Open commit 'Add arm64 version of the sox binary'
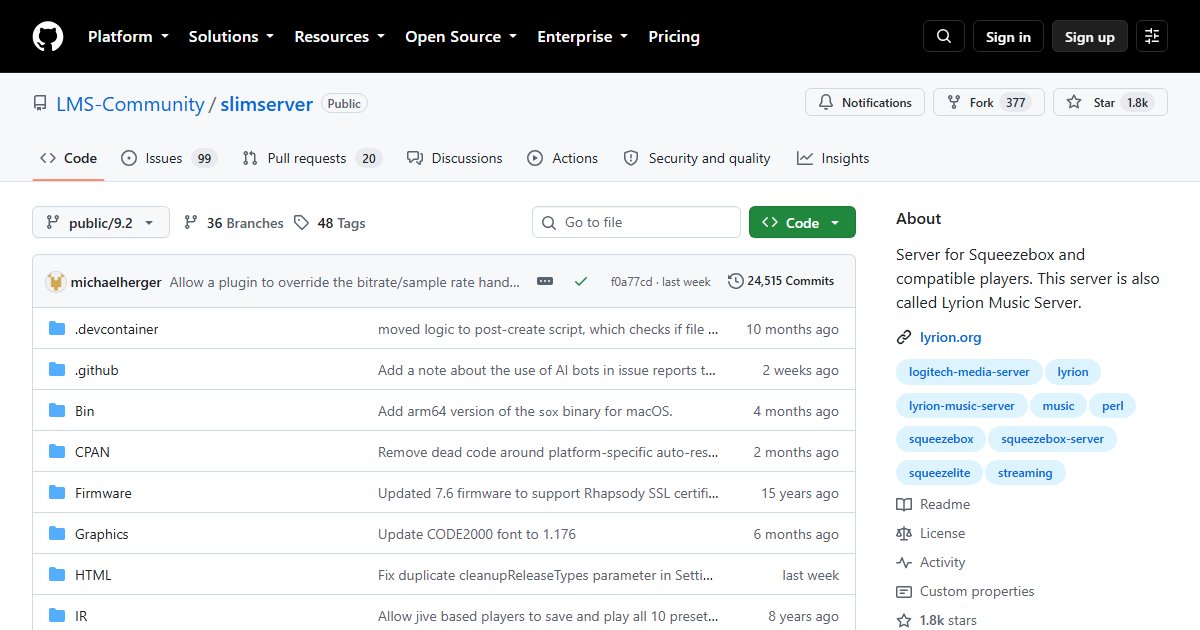 click(x=524, y=411)
